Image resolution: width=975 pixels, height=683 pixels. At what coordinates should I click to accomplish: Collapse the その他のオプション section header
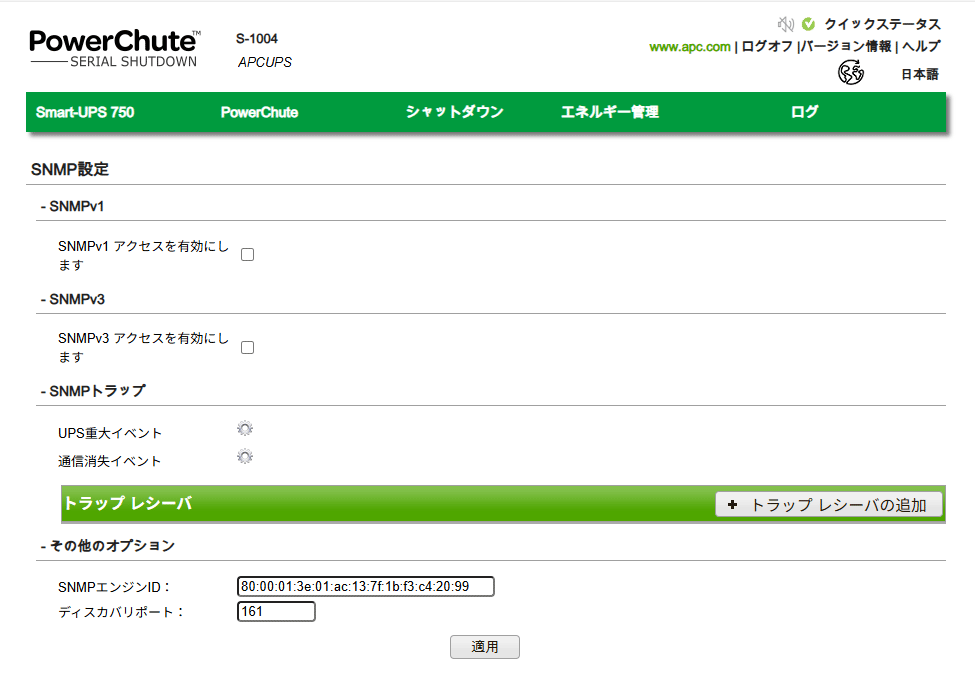pos(108,546)
